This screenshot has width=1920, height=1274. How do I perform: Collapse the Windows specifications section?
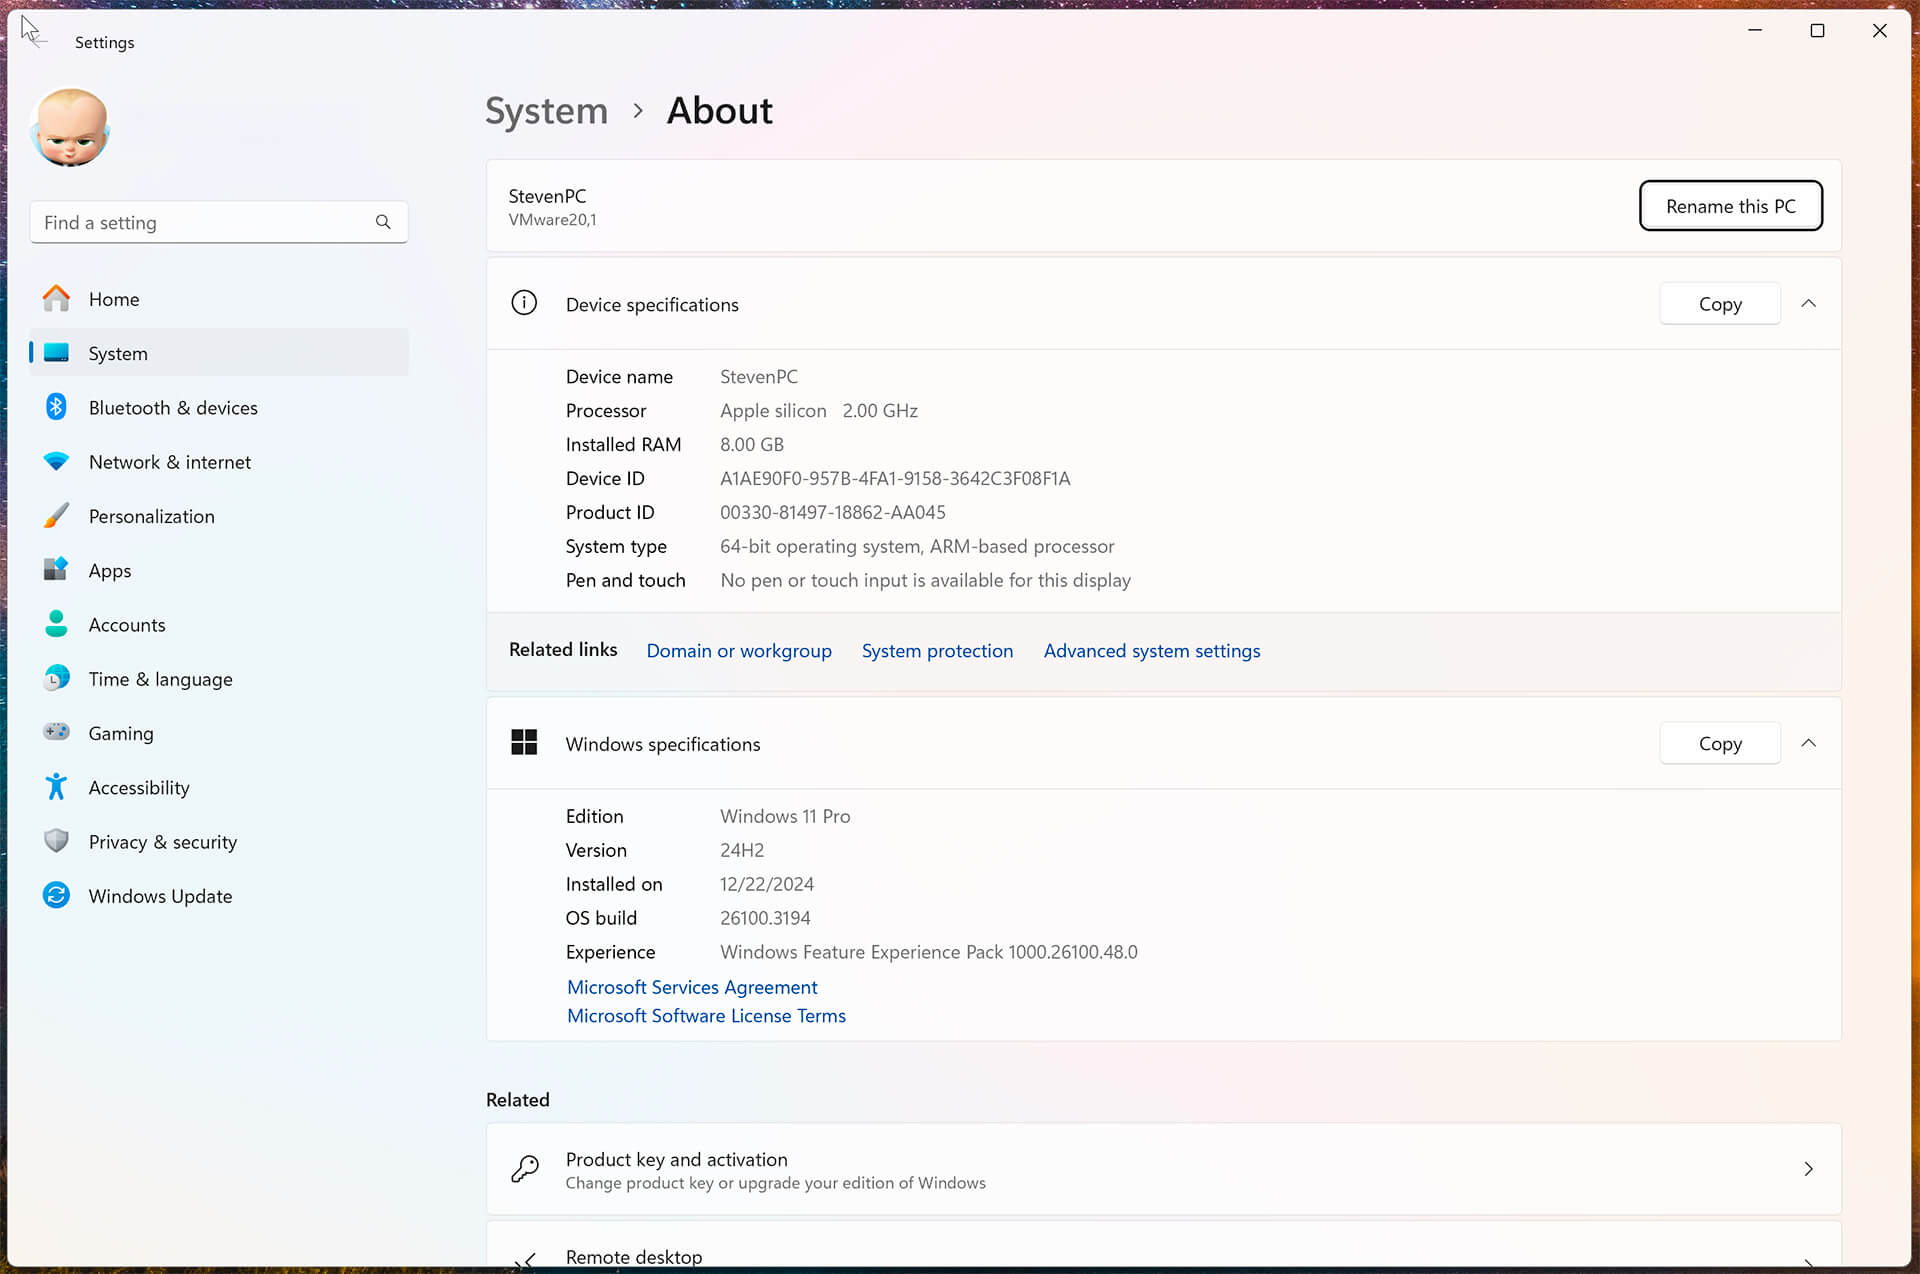pos(1808,743)
